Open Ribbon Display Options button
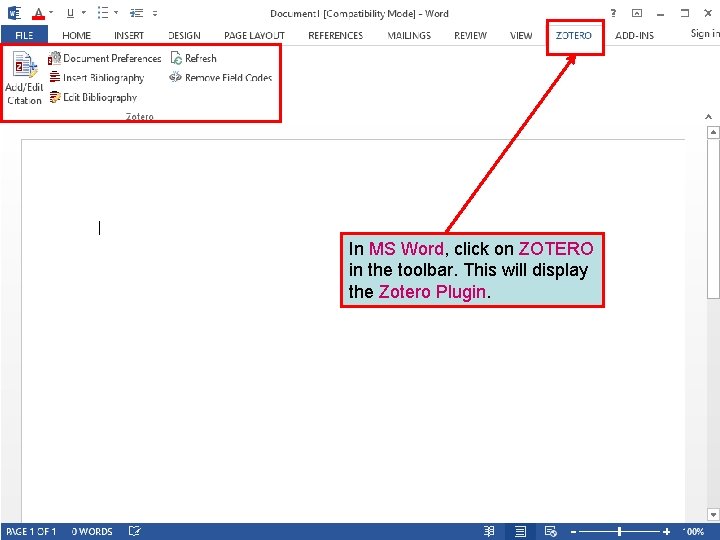The image size is (720, 540). (637, 13)
